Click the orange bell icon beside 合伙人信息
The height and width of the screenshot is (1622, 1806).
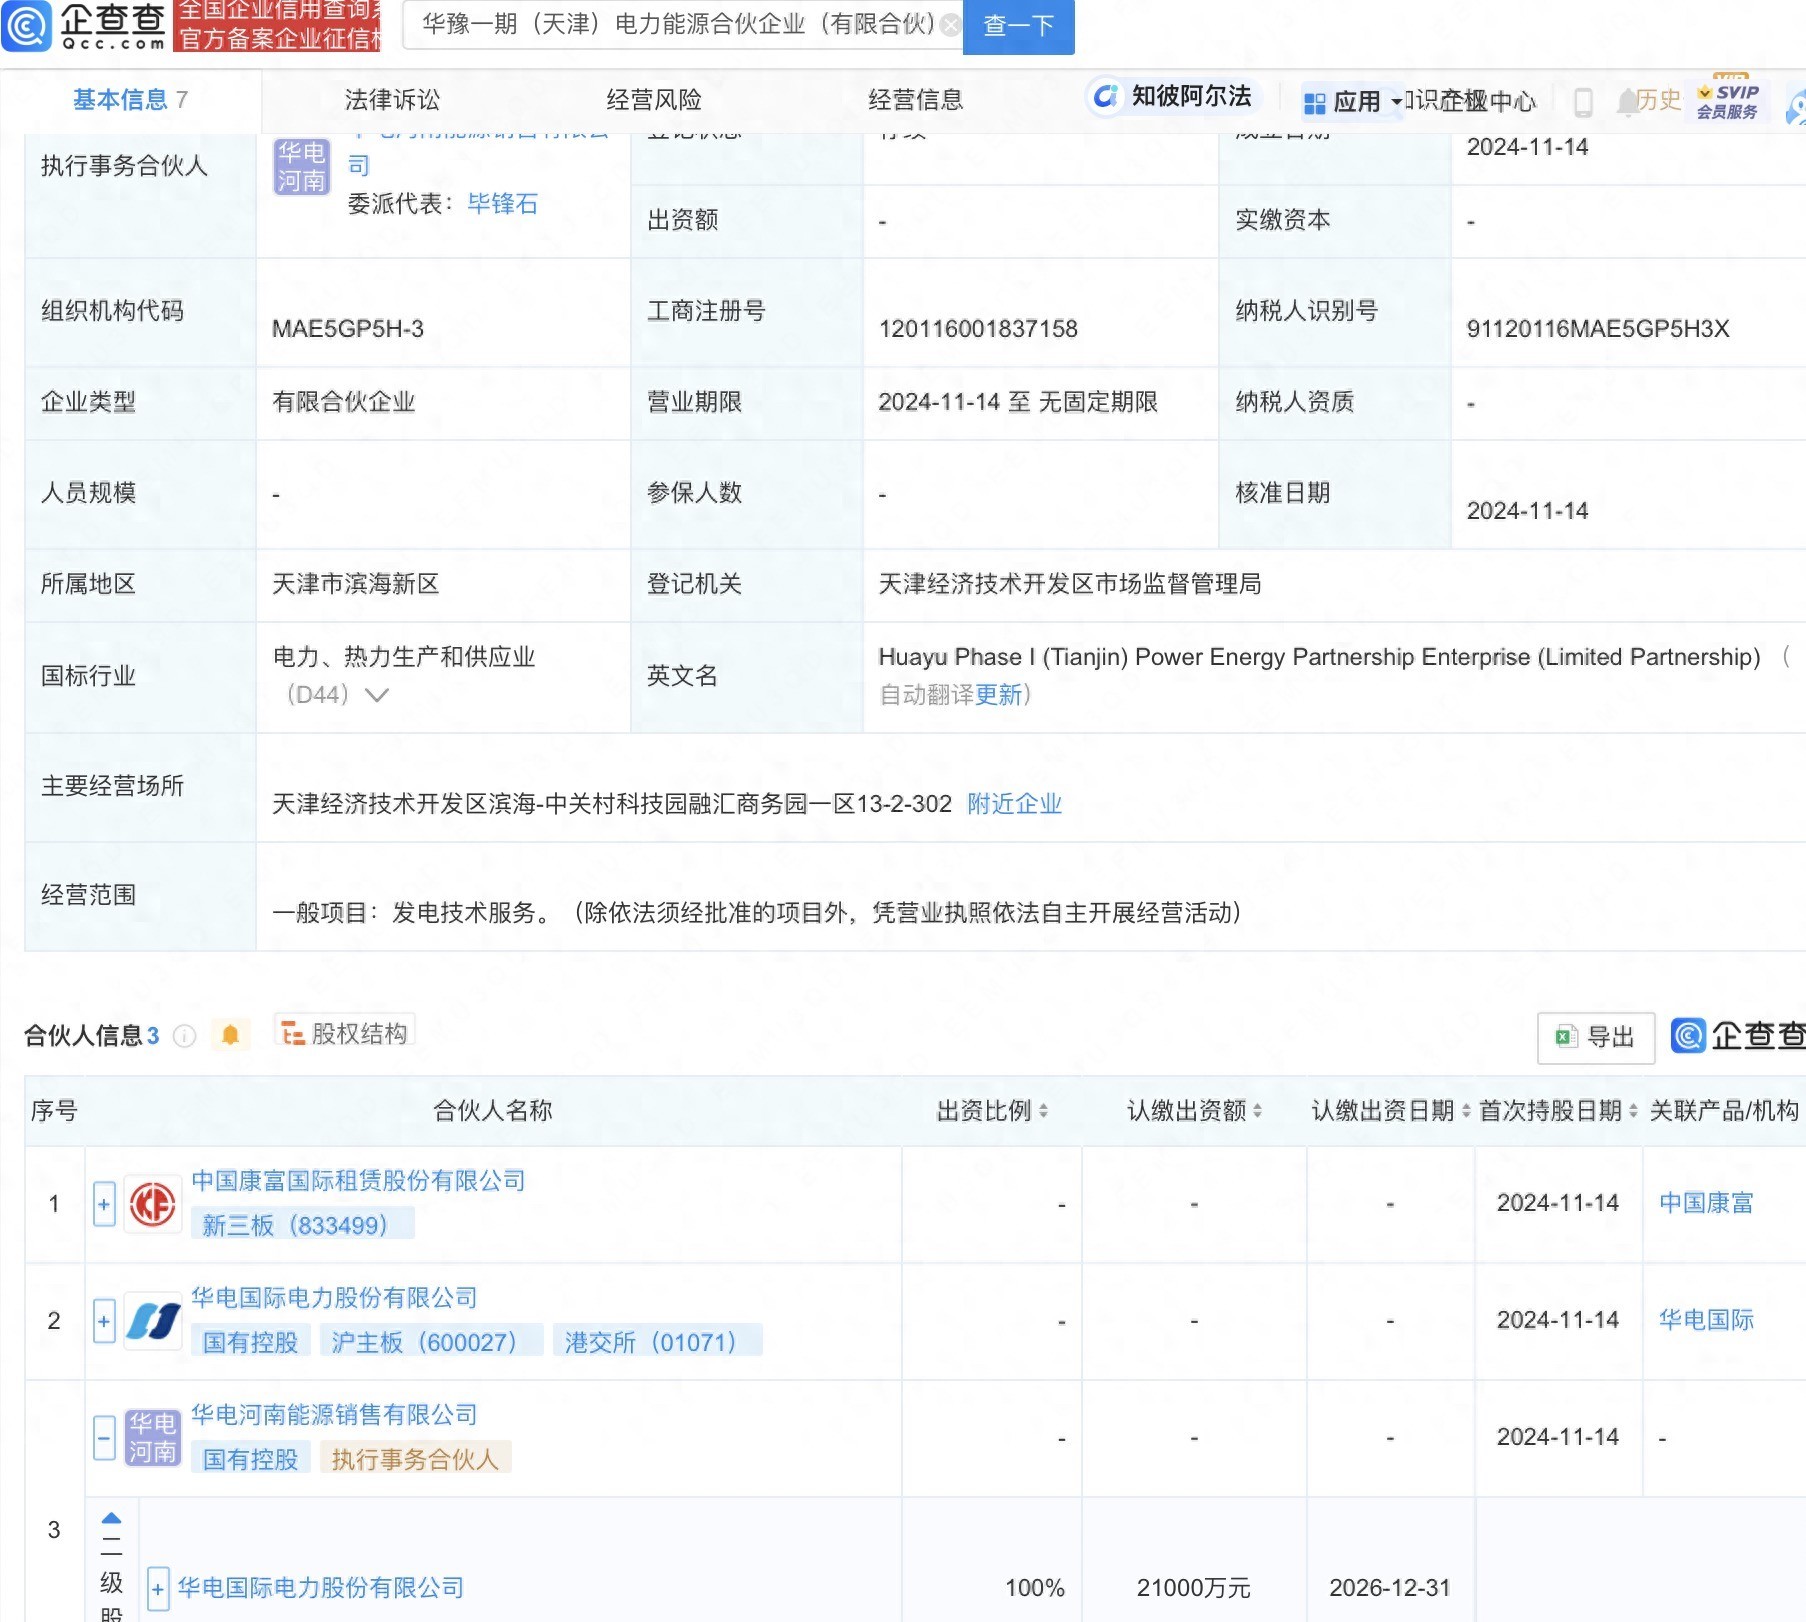(x=230, y=1035)
